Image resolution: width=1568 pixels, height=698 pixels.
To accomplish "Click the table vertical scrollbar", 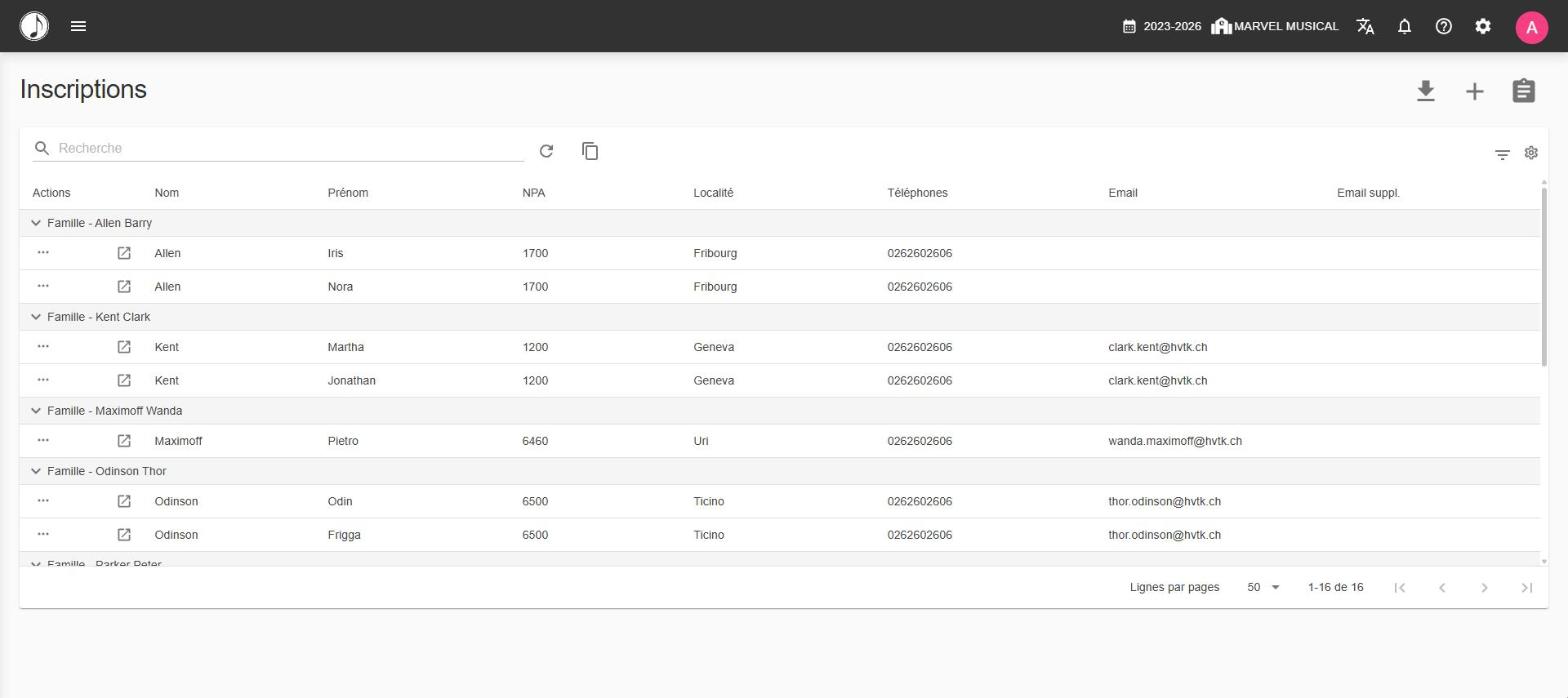I will [1544, 275].
